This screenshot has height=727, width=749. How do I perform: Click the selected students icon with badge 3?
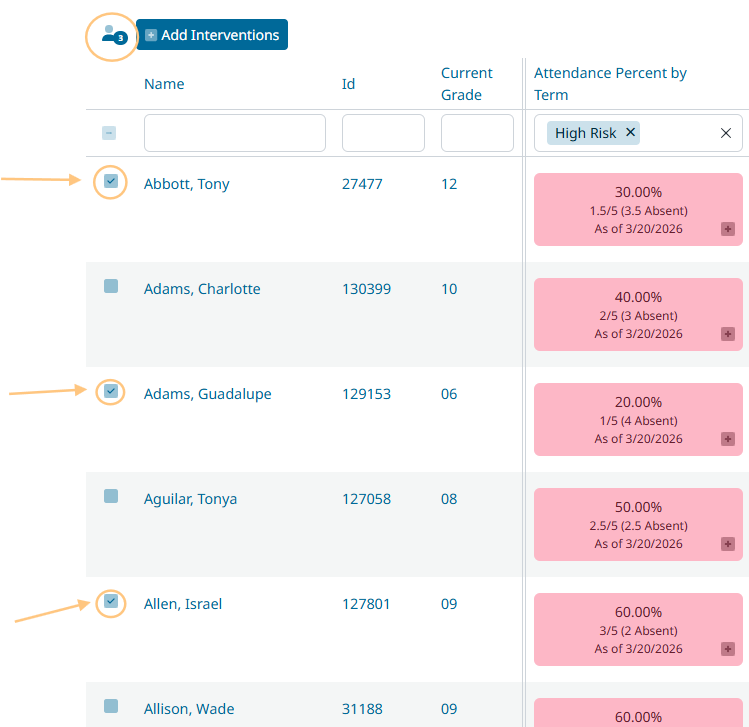coord(111,36)
